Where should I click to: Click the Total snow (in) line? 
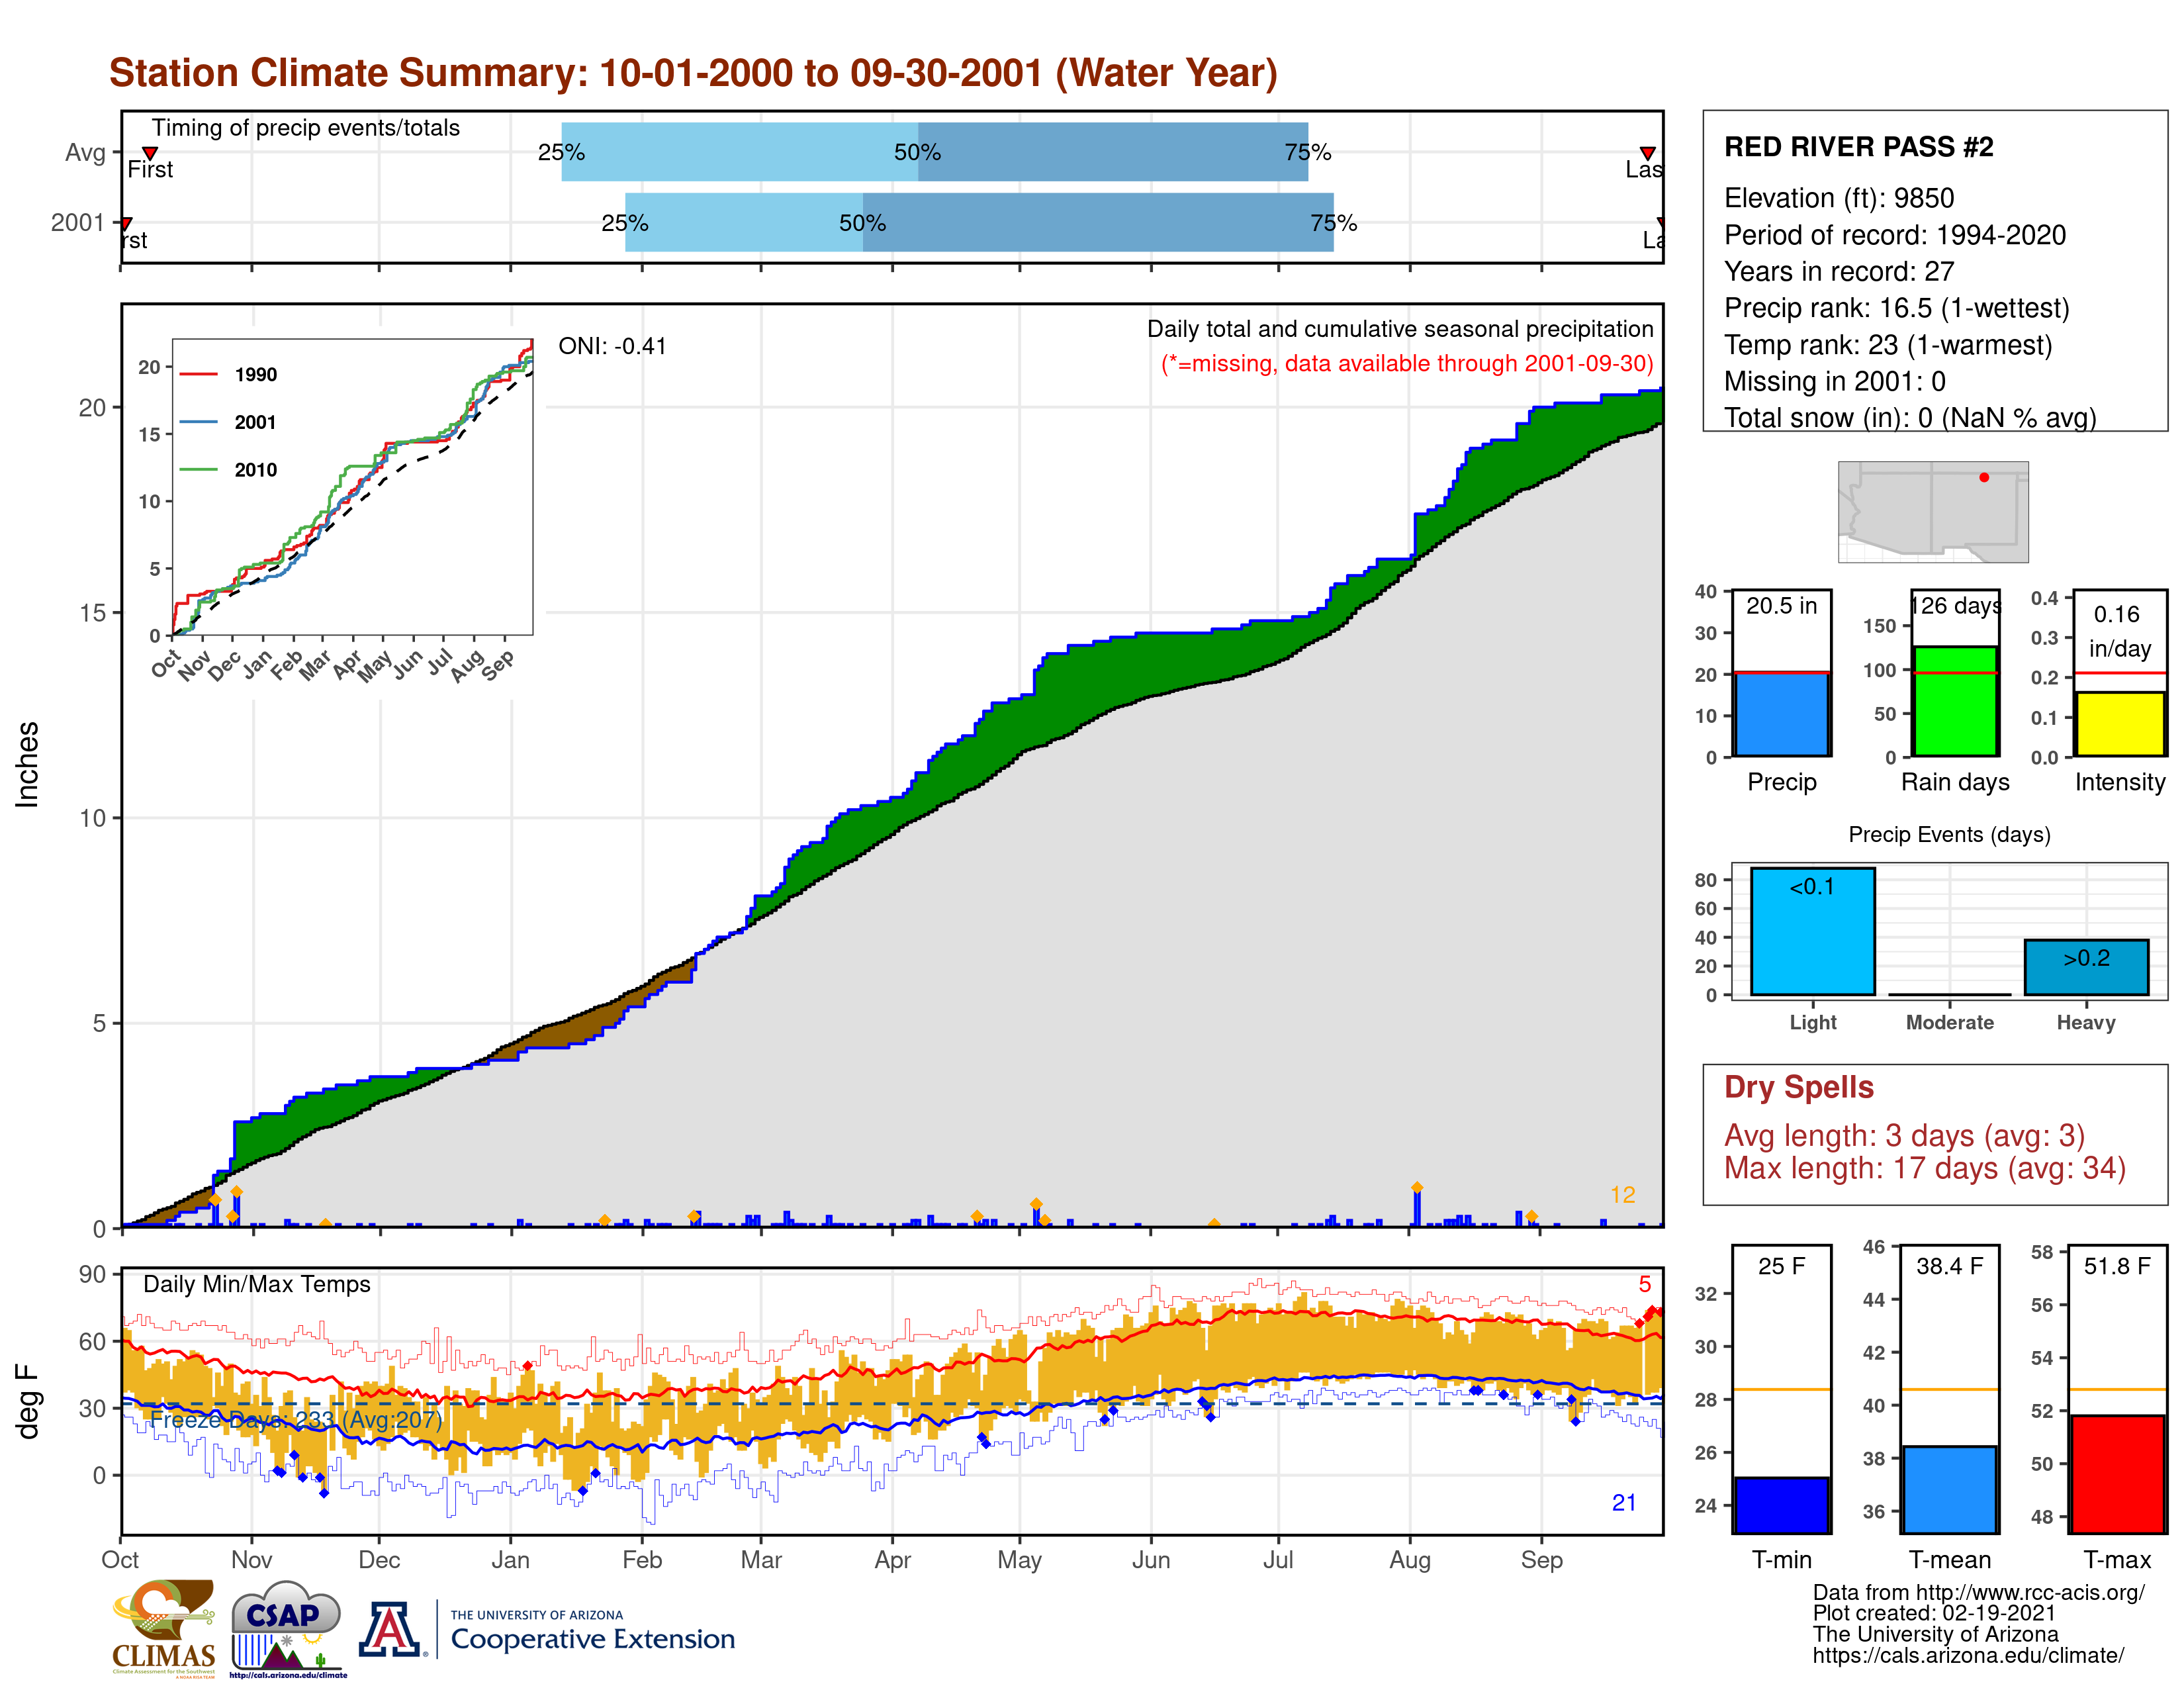point(1909,418)
